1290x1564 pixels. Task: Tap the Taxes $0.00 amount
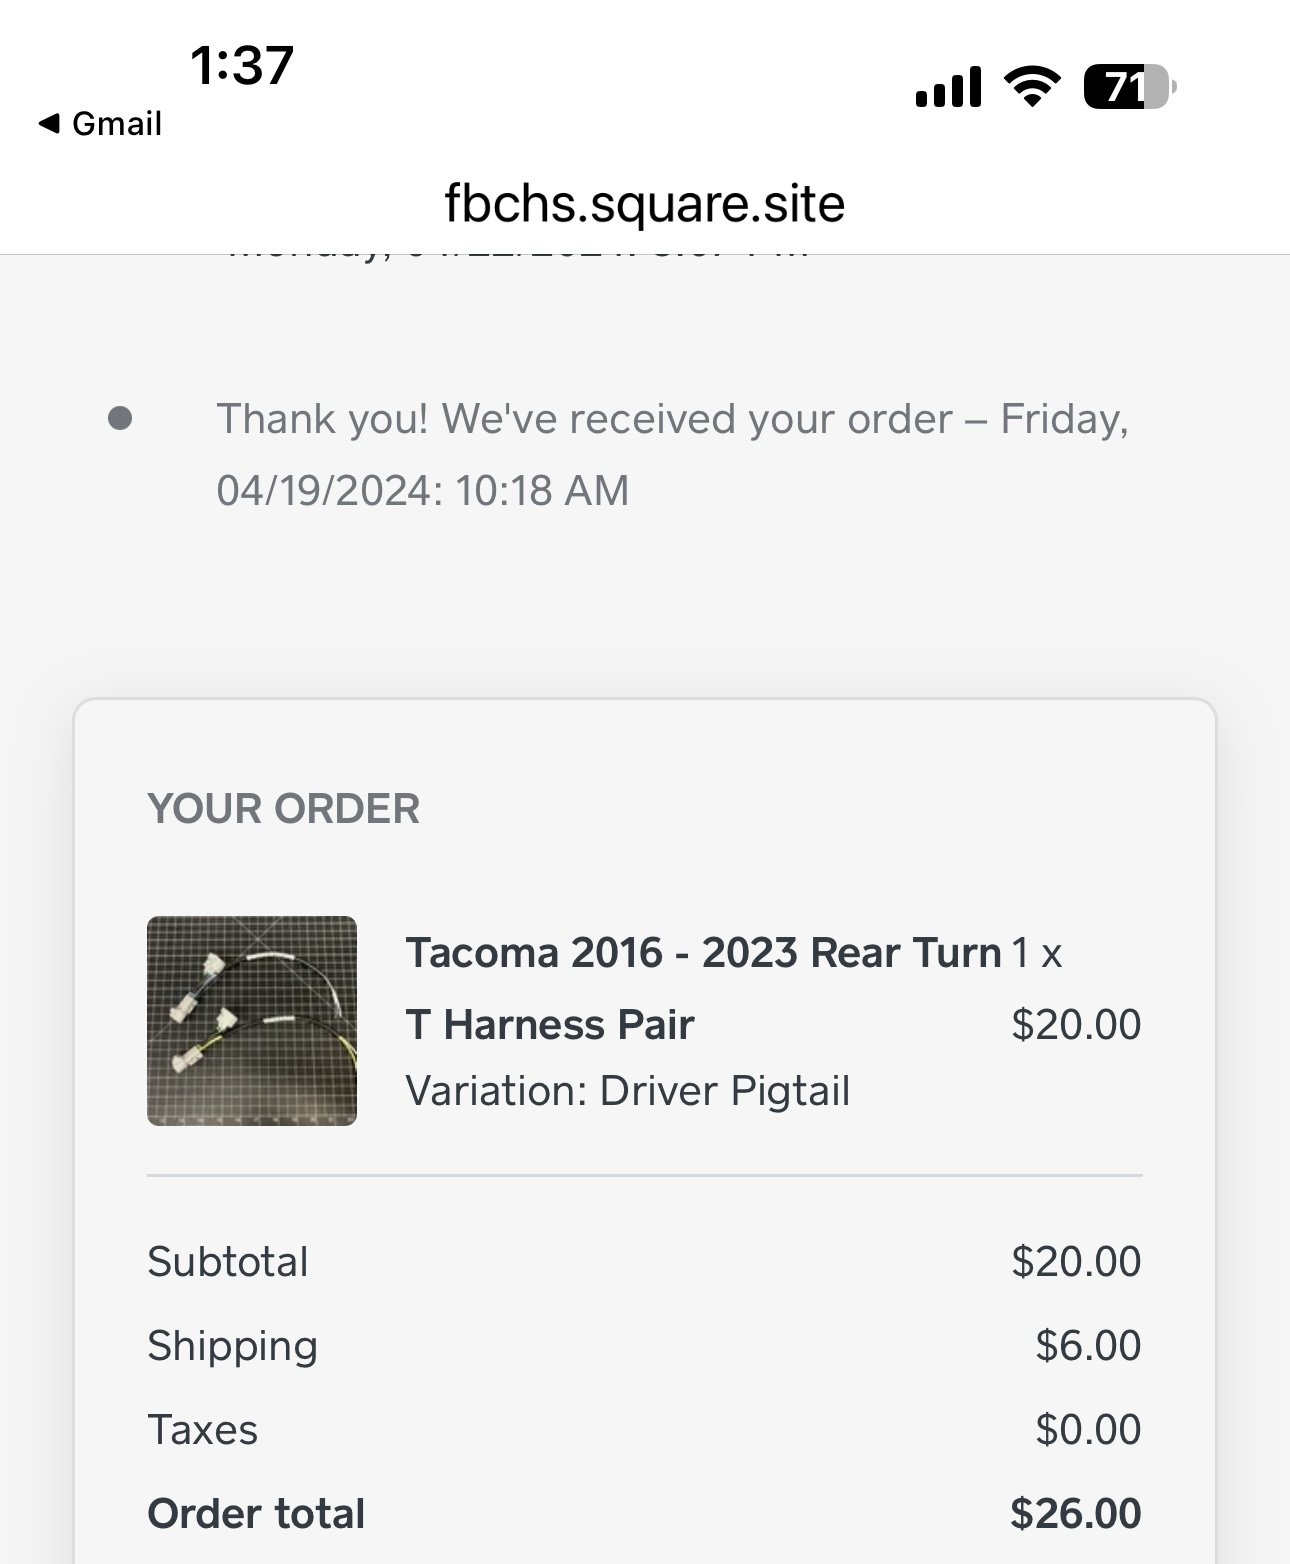[1088, 1430]
